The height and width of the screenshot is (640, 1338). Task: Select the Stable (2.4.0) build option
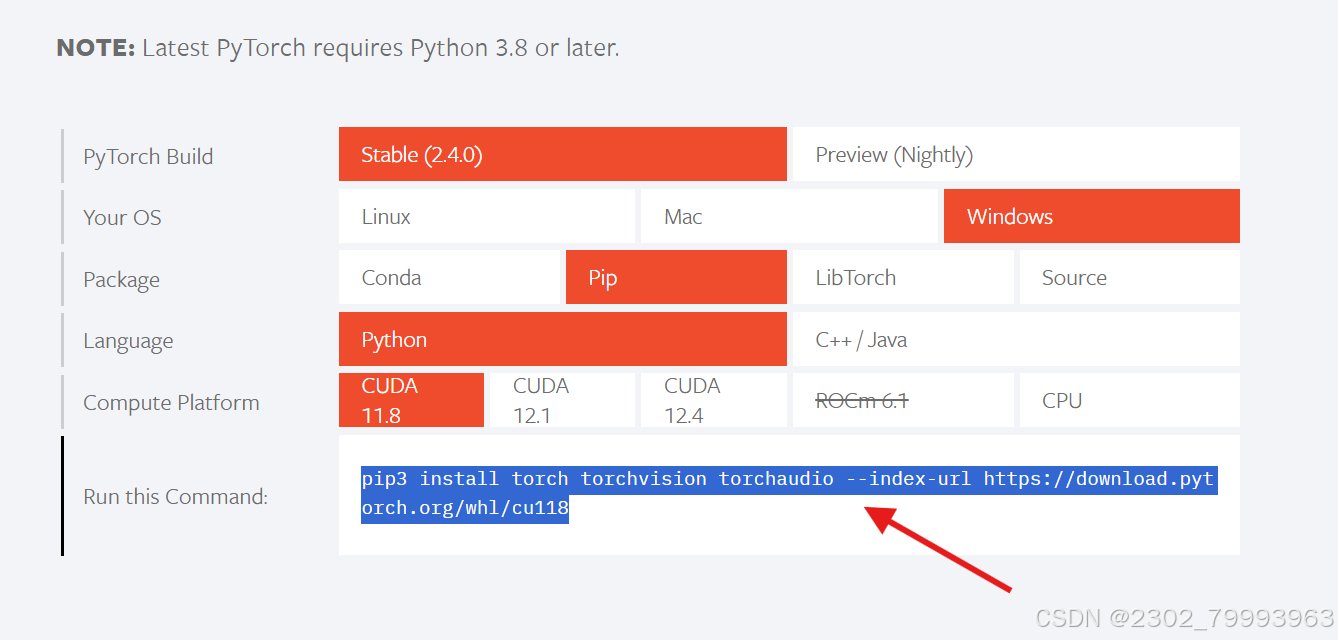(563, 154)
